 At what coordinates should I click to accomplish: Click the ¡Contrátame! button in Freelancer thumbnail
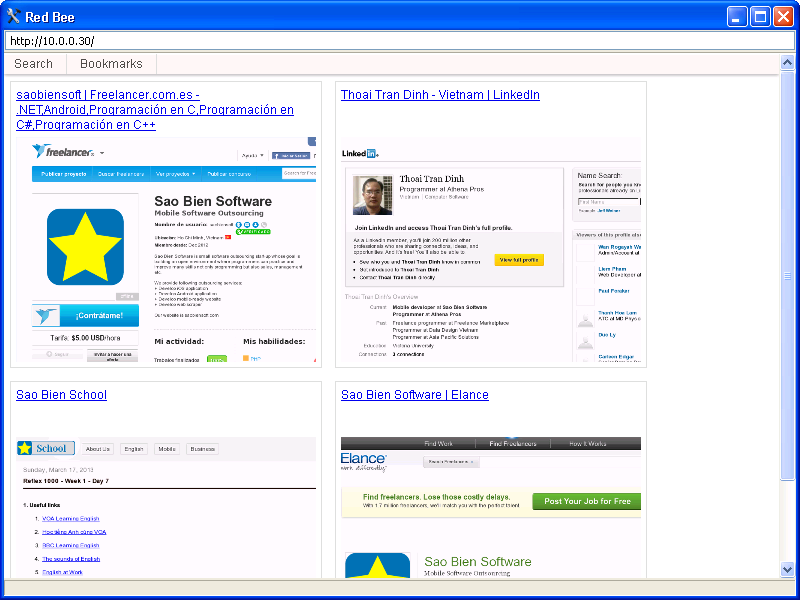click(85, 316)
